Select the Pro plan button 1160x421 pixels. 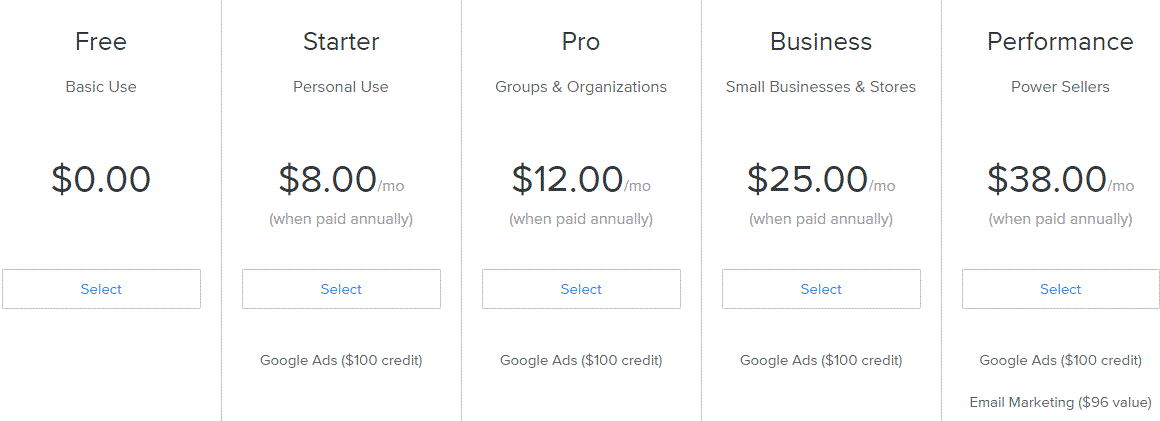(x=581, y=289)
